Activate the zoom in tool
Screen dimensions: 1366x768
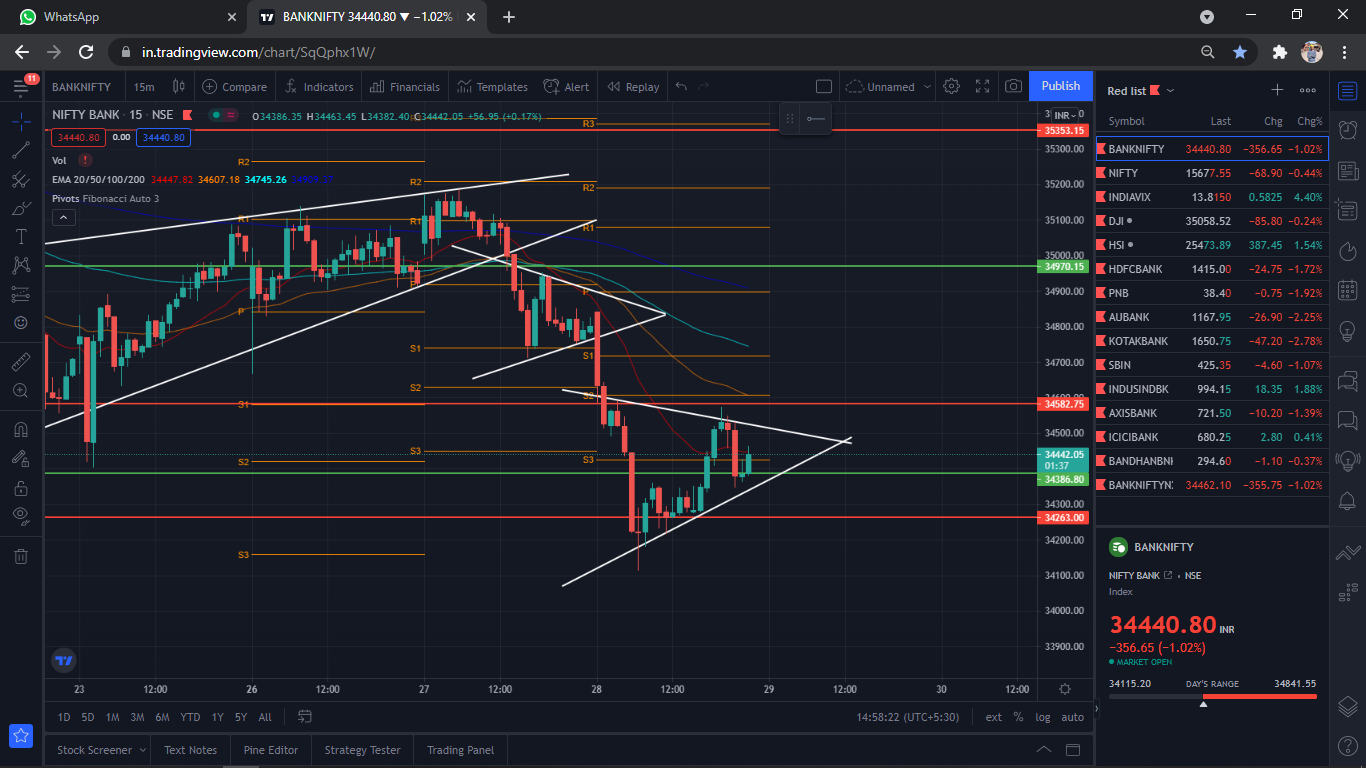click(21, 390)
